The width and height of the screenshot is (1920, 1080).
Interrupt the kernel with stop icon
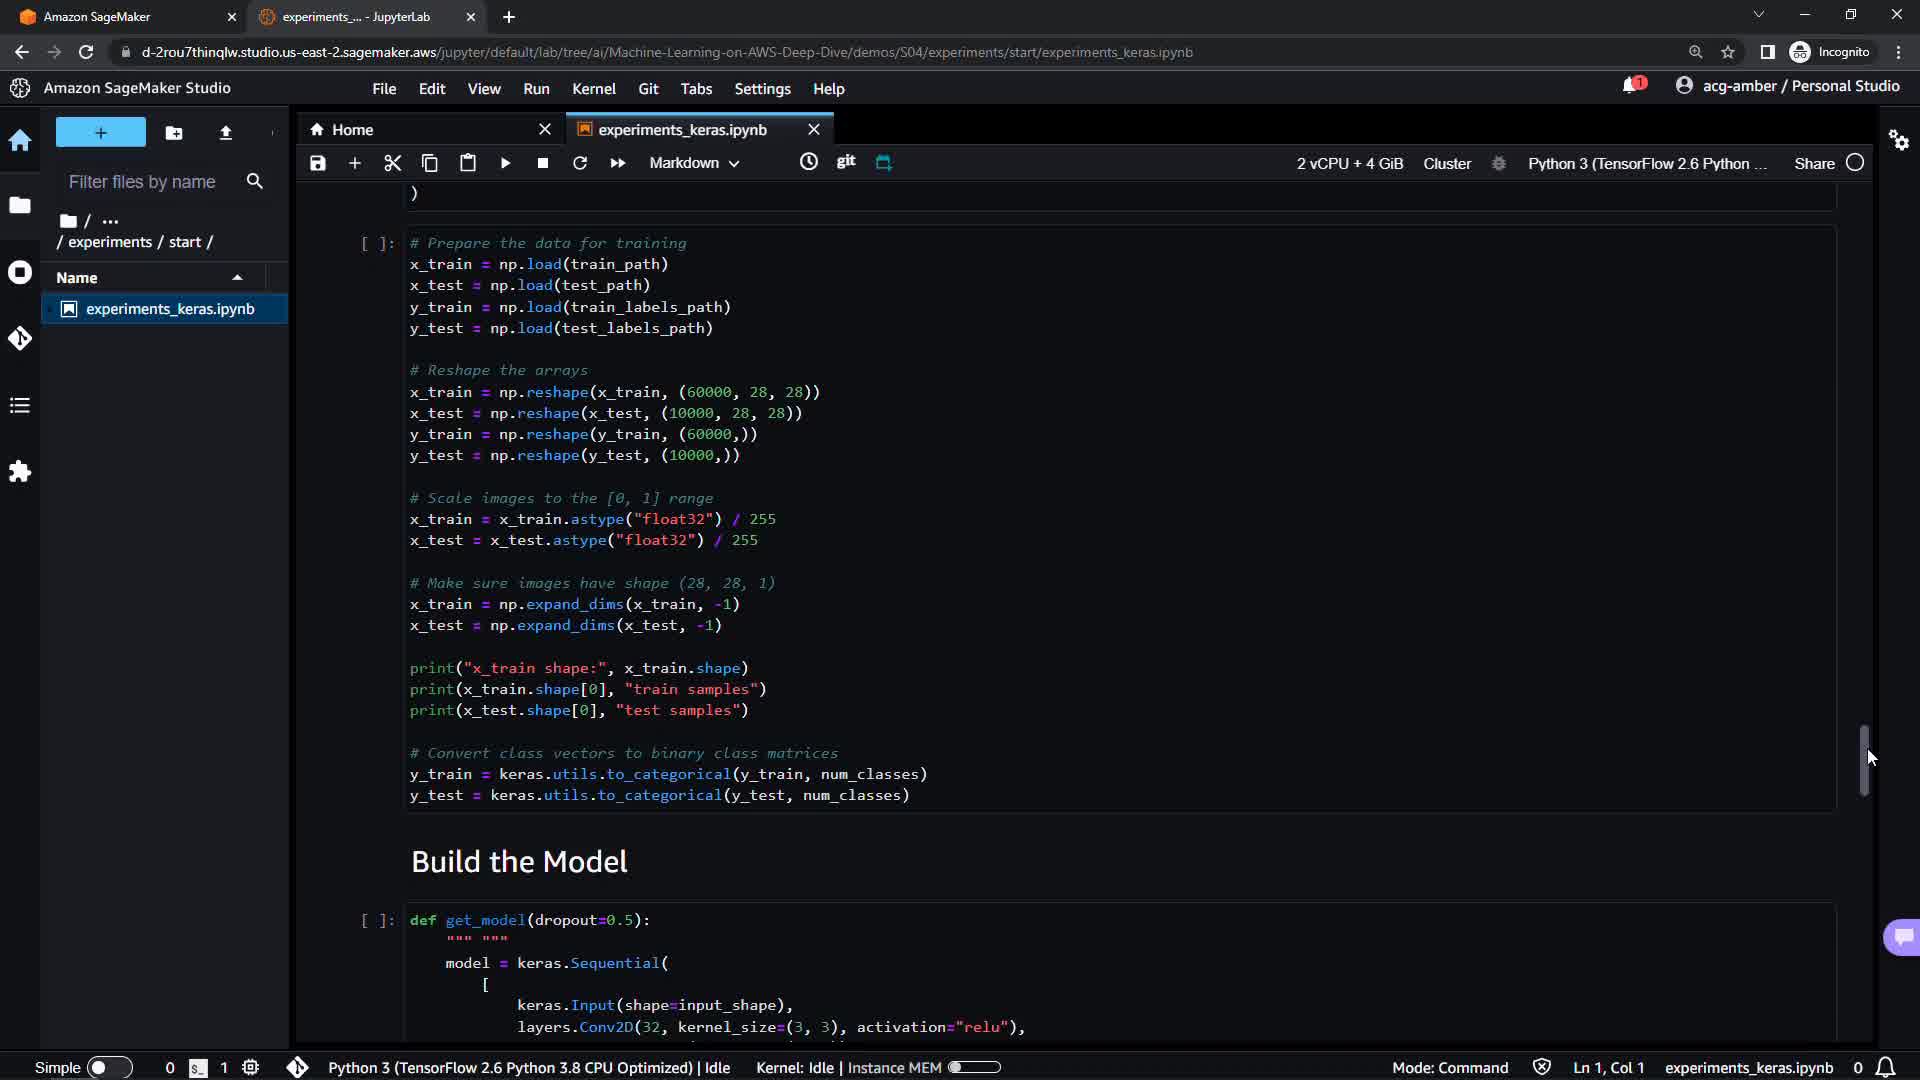(x=542, y=163)
